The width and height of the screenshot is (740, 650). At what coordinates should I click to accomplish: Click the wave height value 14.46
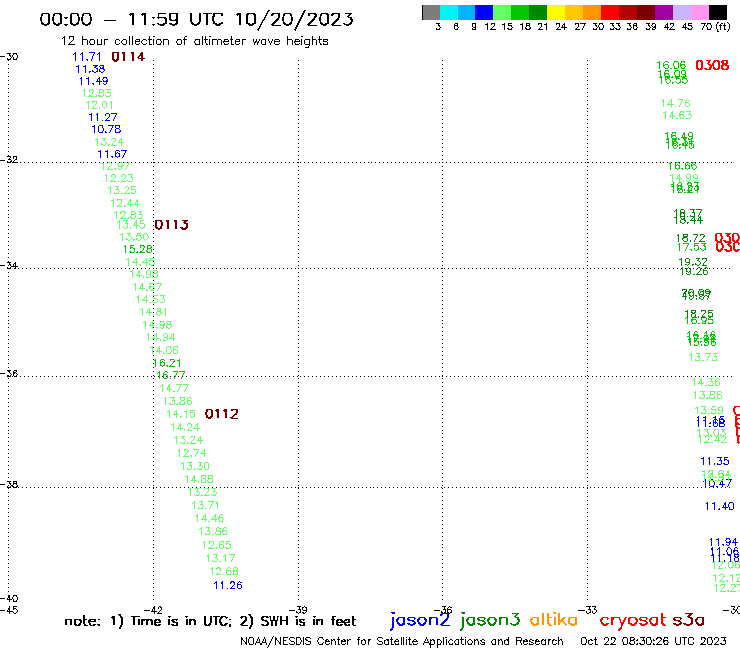[210, 518]
